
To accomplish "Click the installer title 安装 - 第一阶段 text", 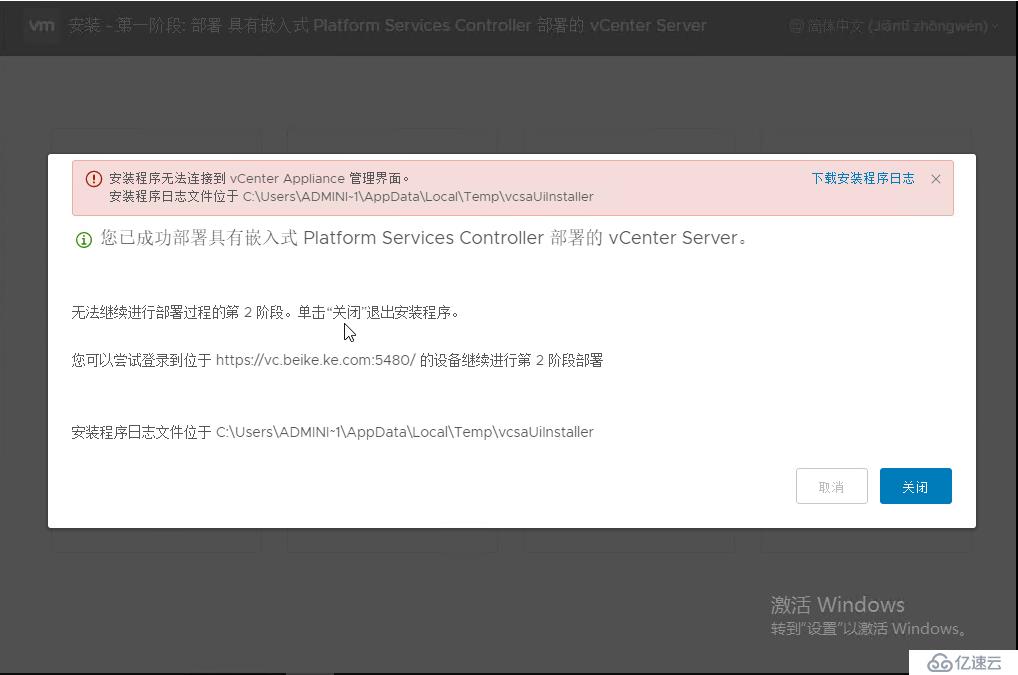I will [388, 25].
